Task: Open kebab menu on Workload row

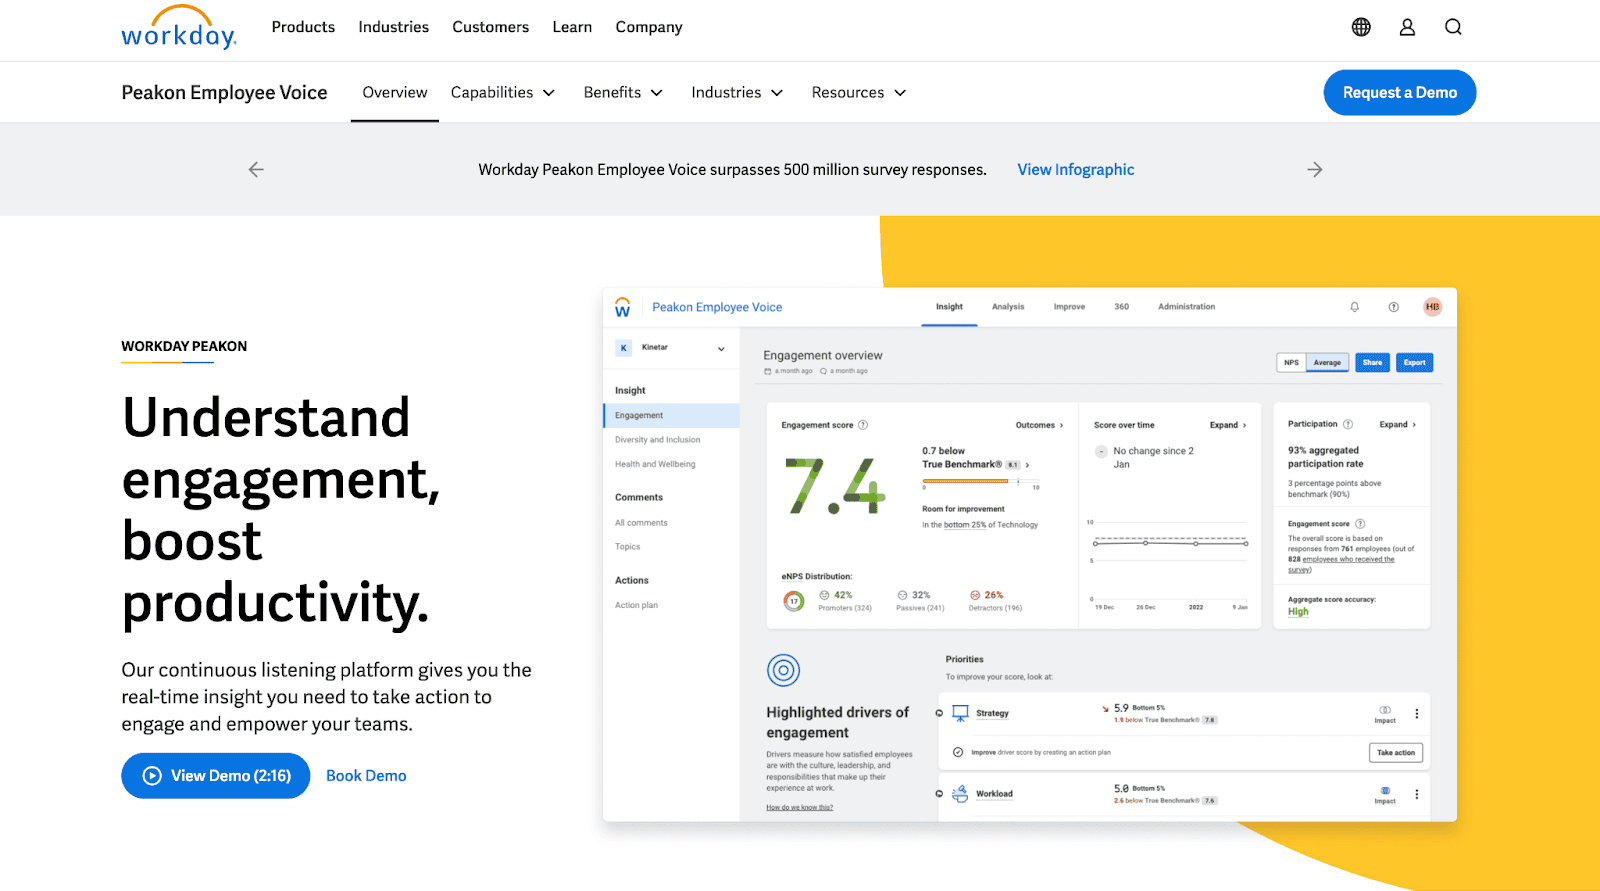Action: [x=1417, y=794]
